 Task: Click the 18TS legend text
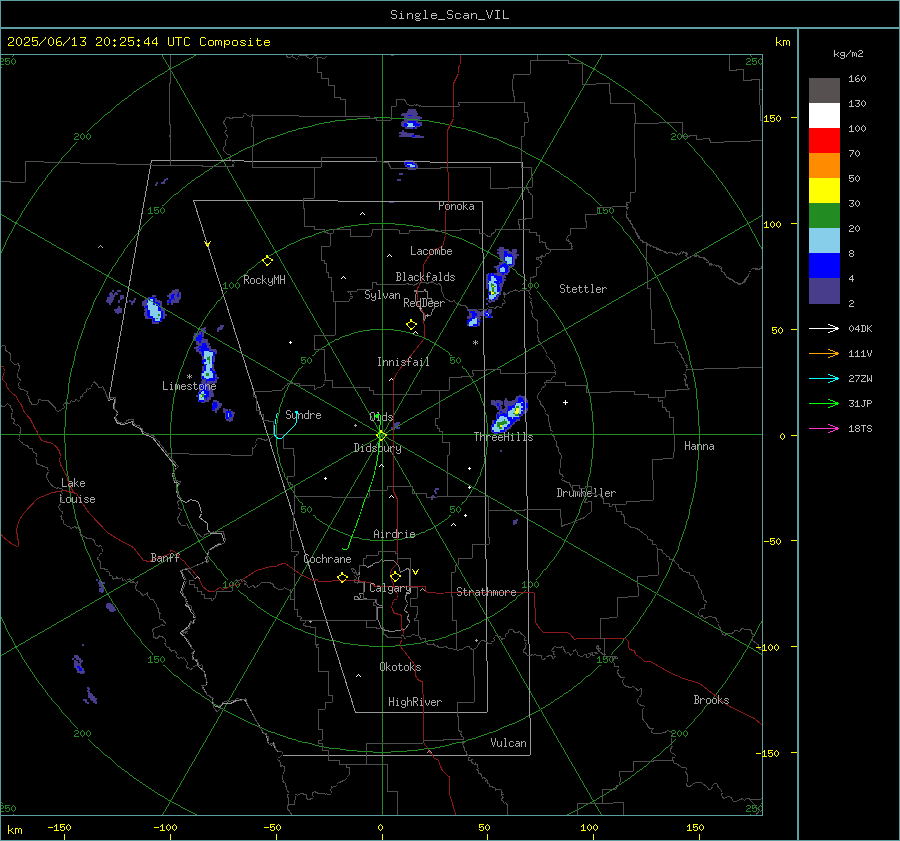[860, 428]
